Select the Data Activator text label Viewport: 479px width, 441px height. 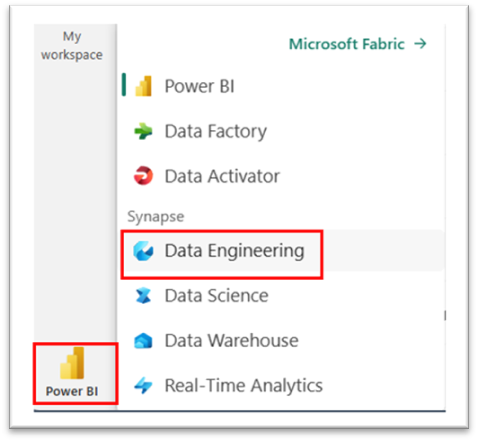click(x=222, y=176)
